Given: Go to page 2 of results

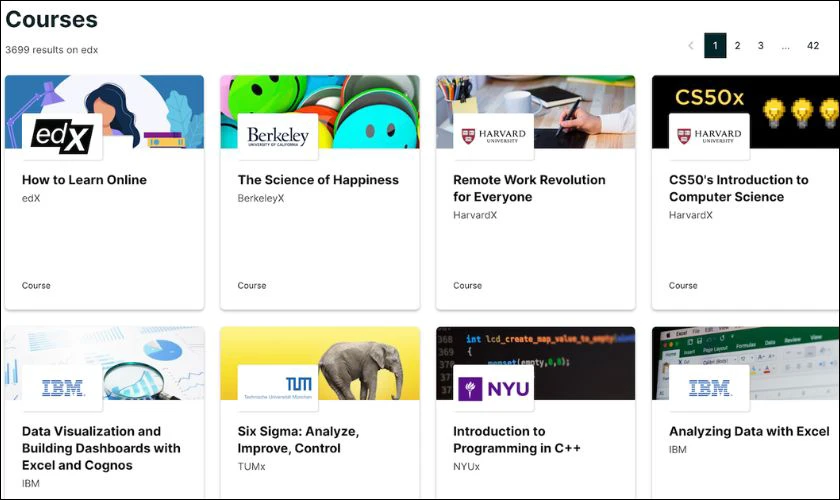Looking at the screenshot, I should point(738,46).
